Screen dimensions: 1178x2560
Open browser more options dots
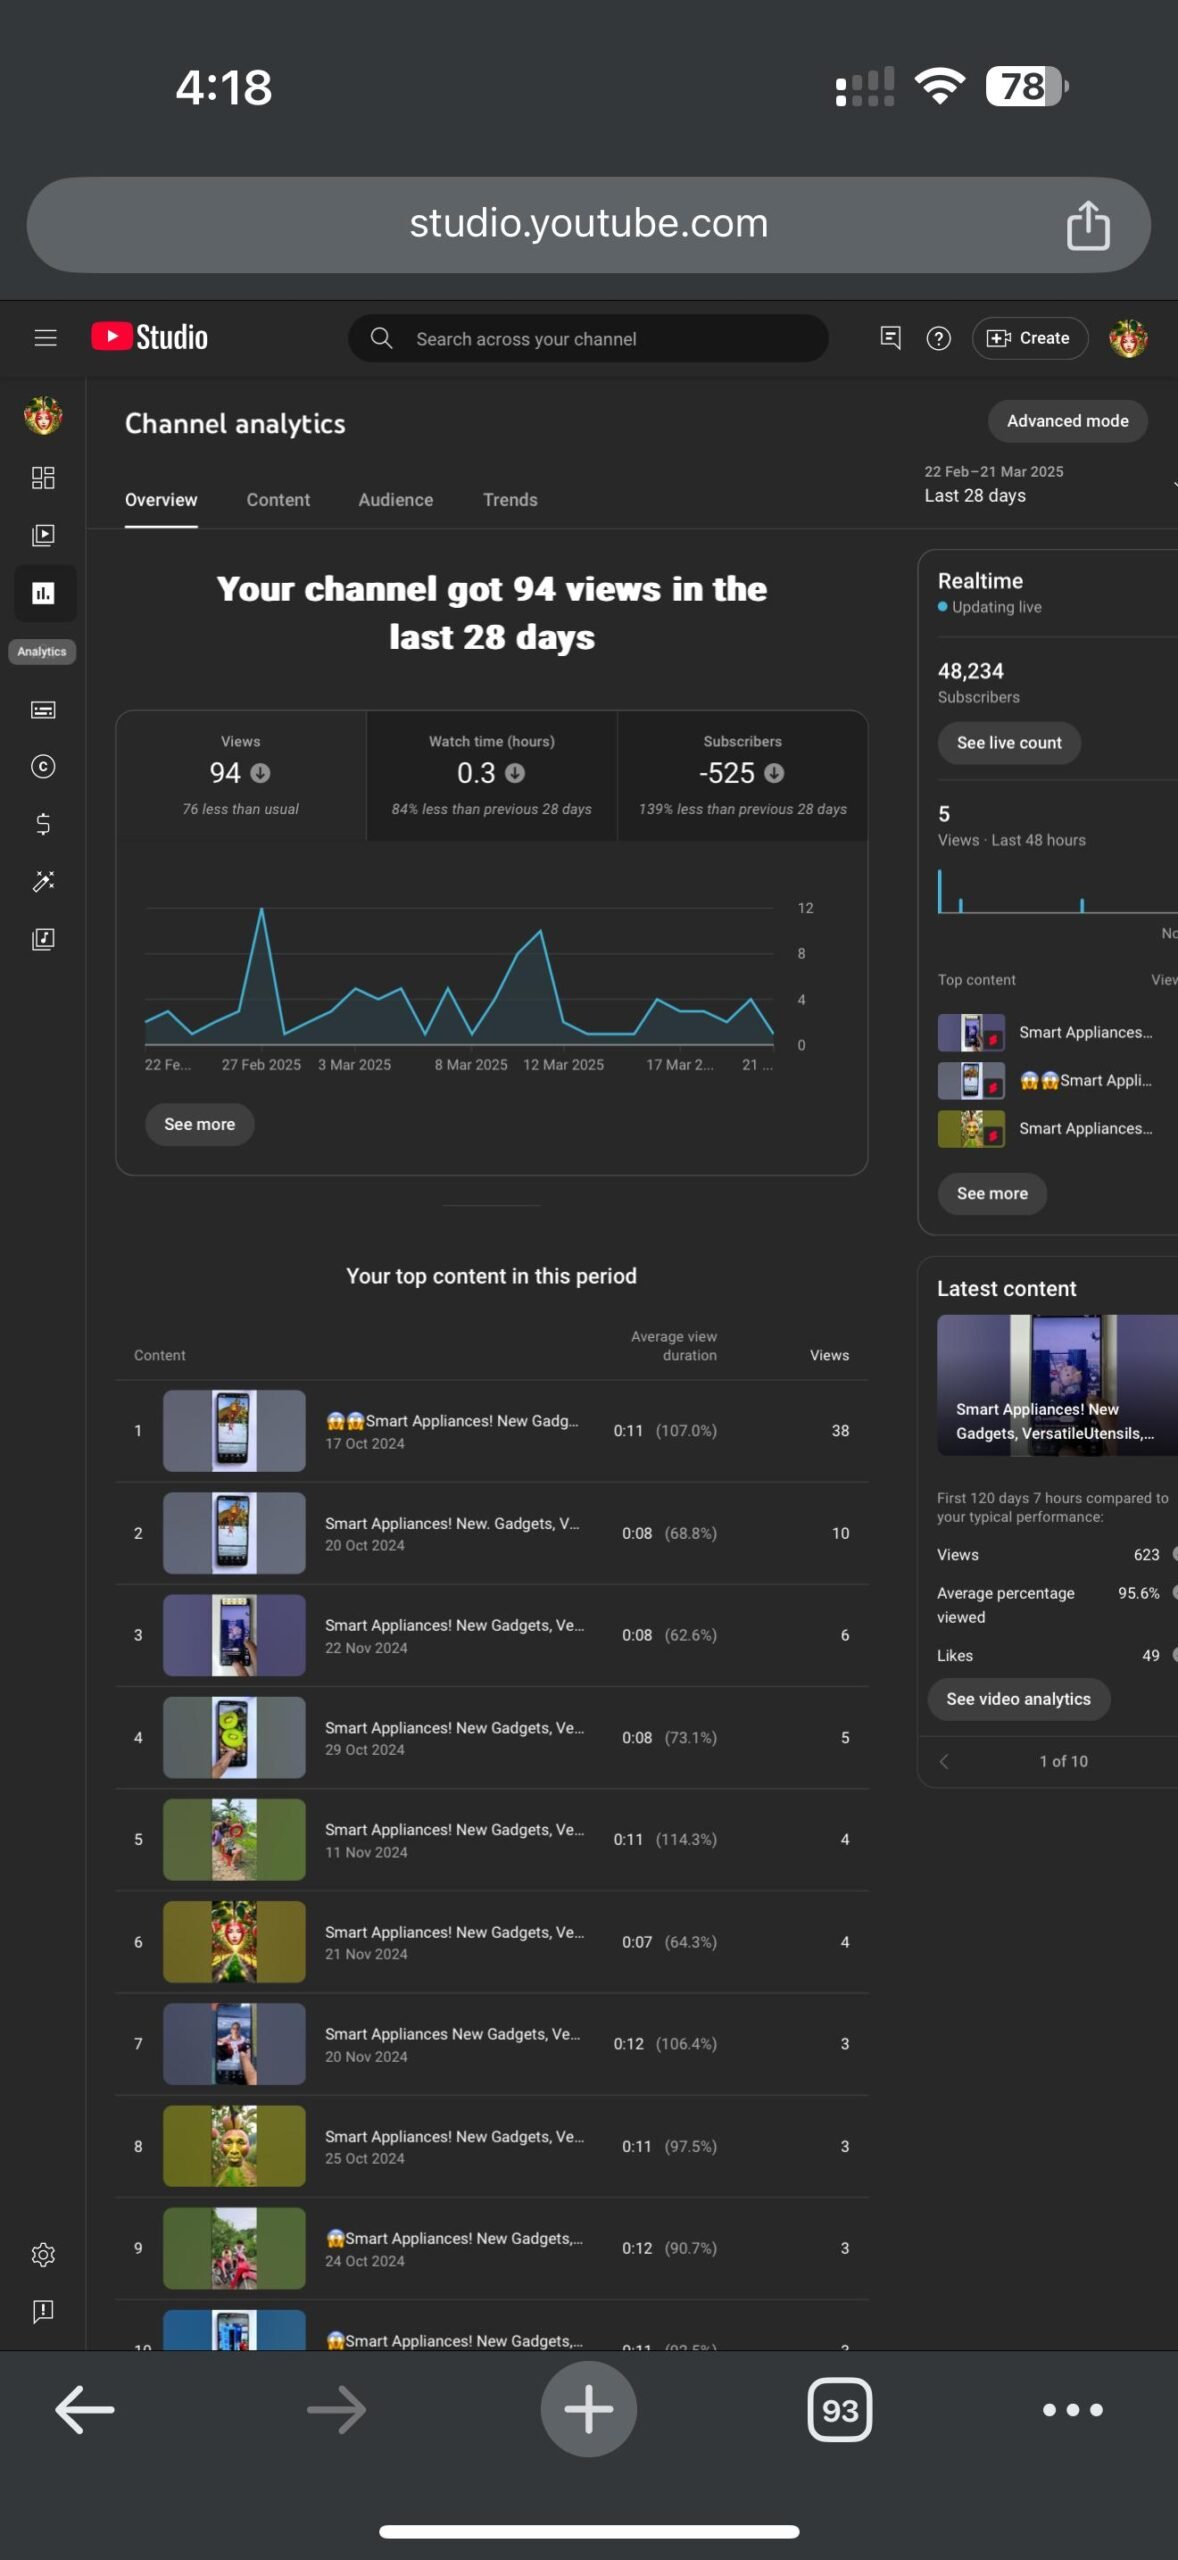(1073, 2410)
